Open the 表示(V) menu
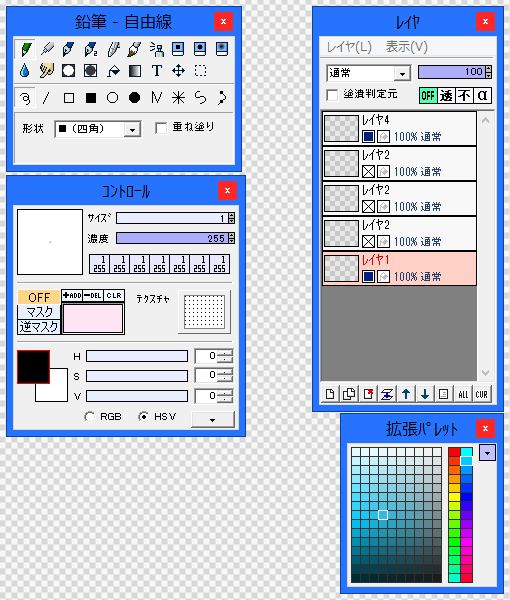 click(406, 47)
